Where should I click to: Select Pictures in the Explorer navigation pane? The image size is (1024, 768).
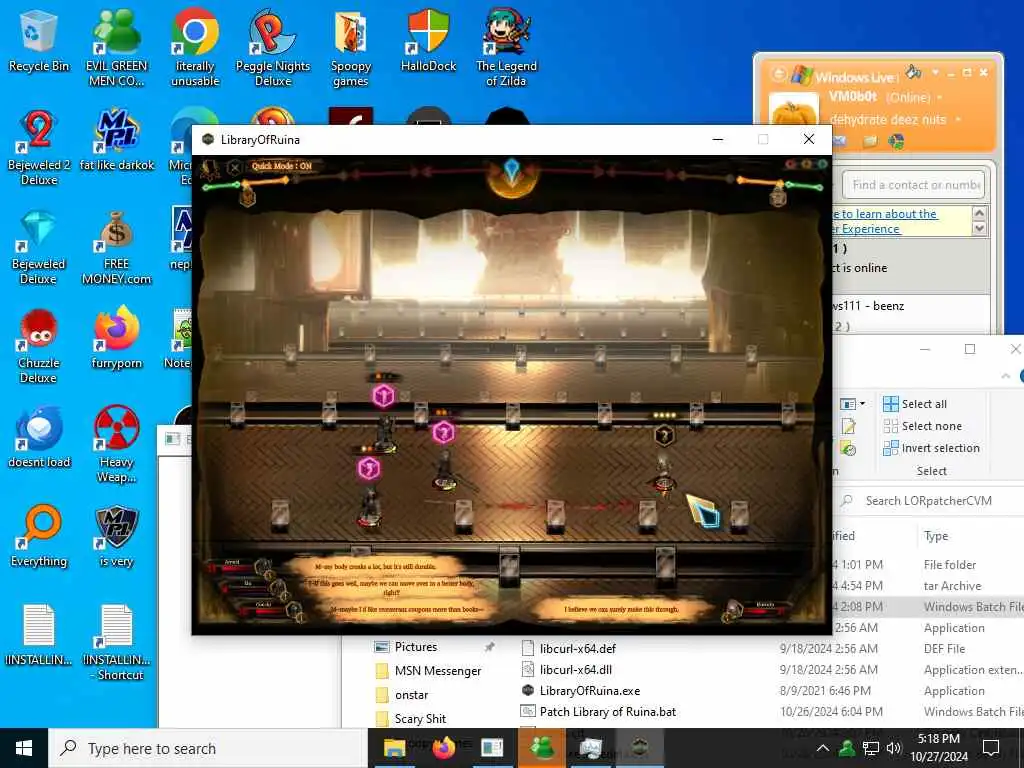click(x=415, y=647)
